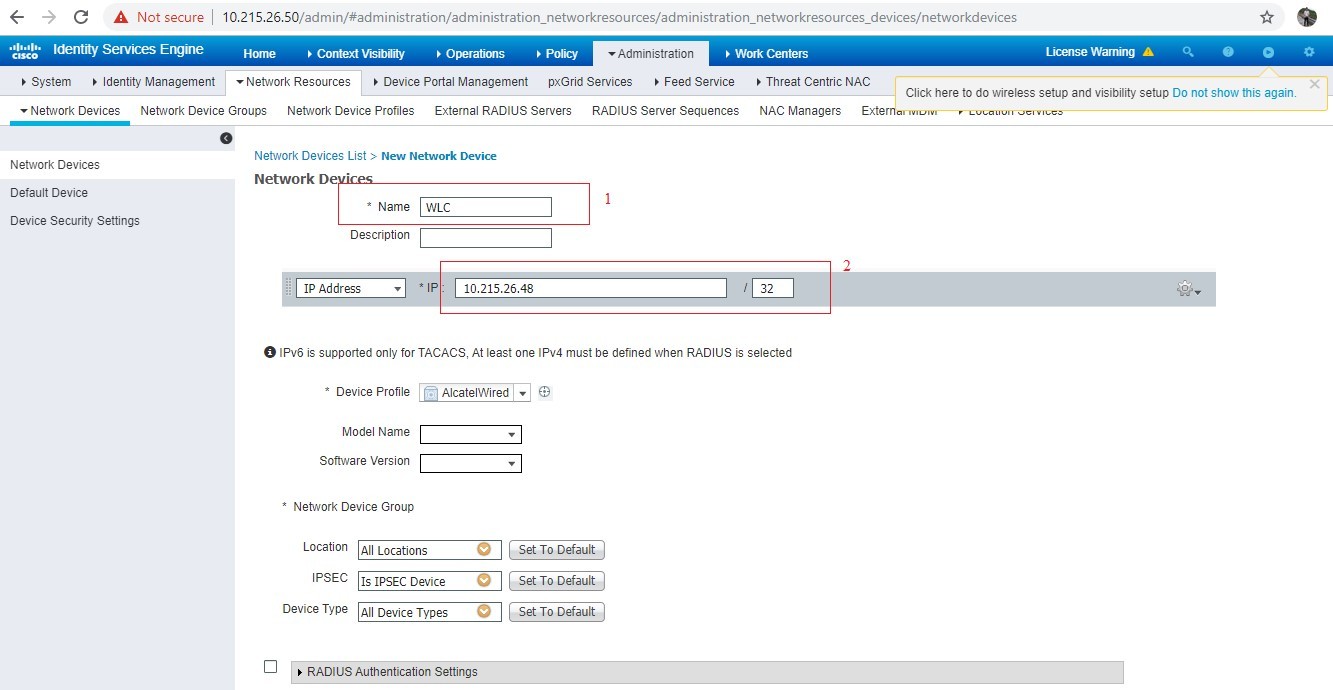Click Set To Default for IPSEC
Image resolution: width=1333 pixels, height=690 pixels.
[557, 581]
